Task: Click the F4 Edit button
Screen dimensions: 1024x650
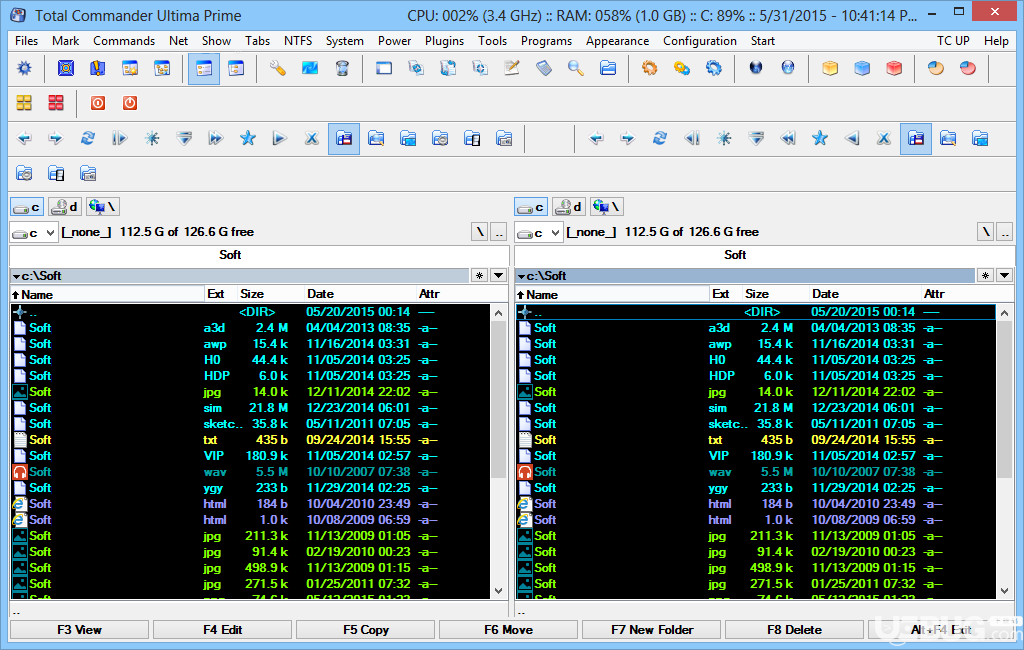Action: (222, 630)
